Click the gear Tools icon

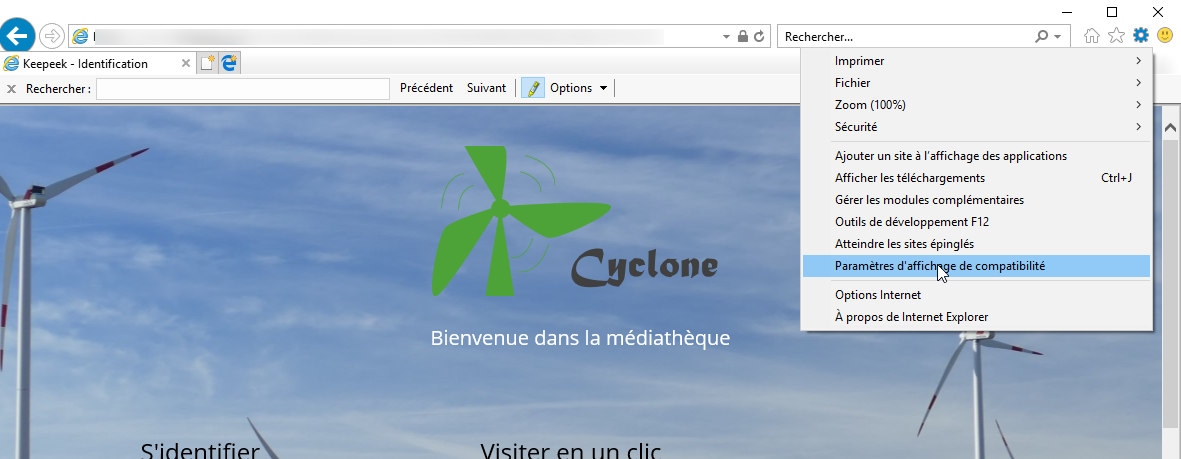click(1141, 35)
